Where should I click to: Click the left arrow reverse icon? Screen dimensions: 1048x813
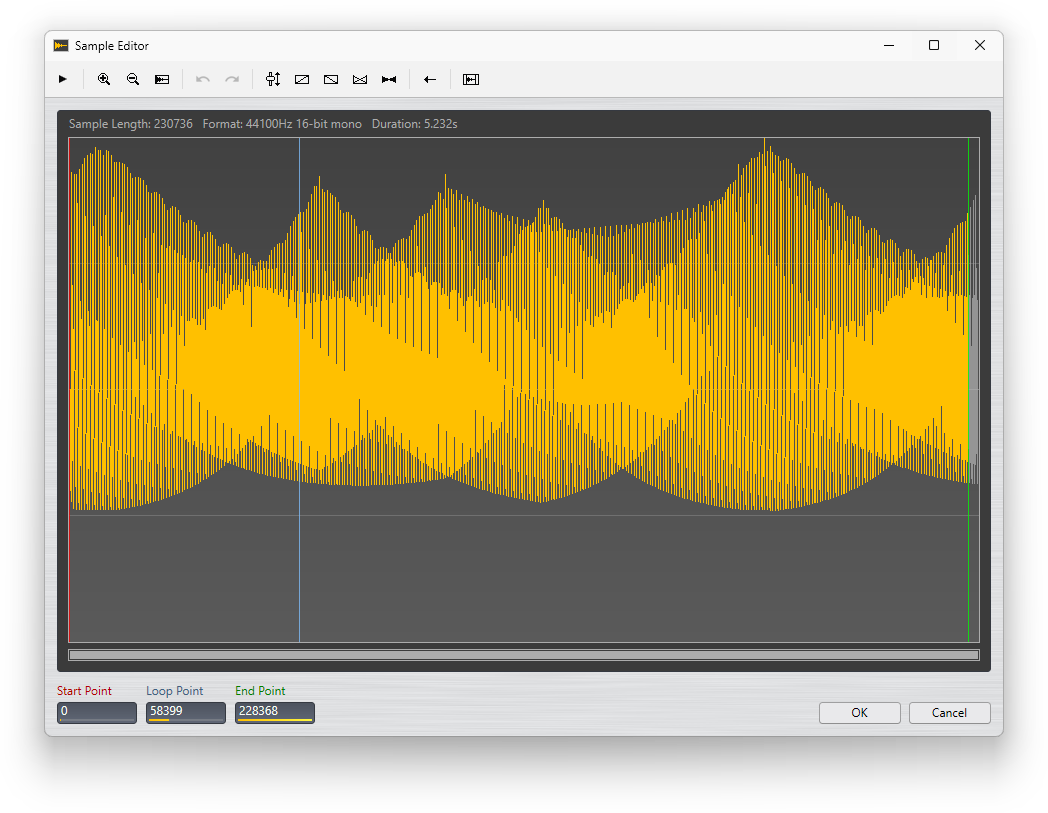(430, 79)
